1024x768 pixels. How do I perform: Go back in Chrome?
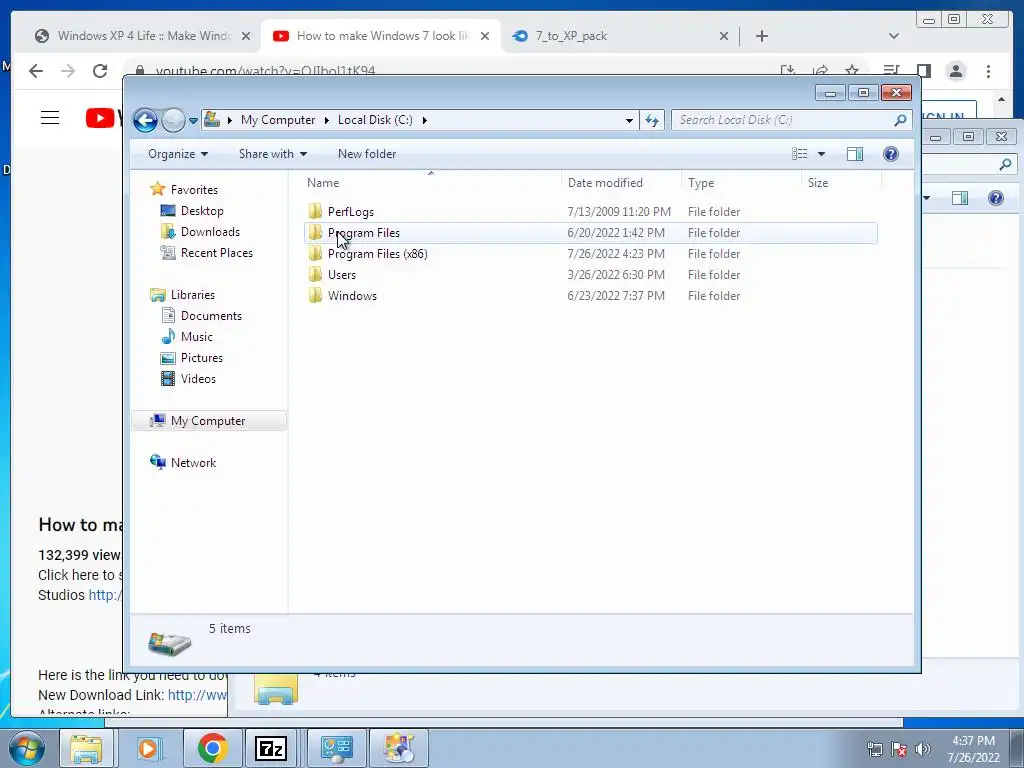point(36,71)
